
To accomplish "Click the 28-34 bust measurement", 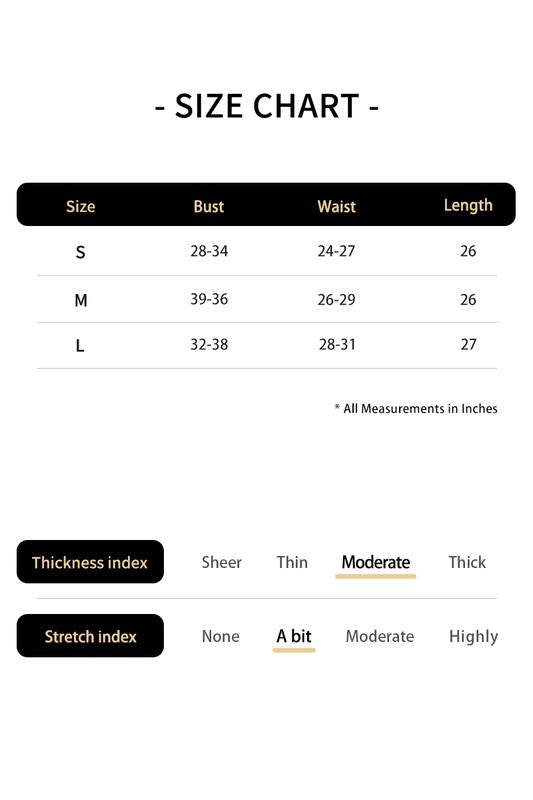I will [x=209, y=251].
